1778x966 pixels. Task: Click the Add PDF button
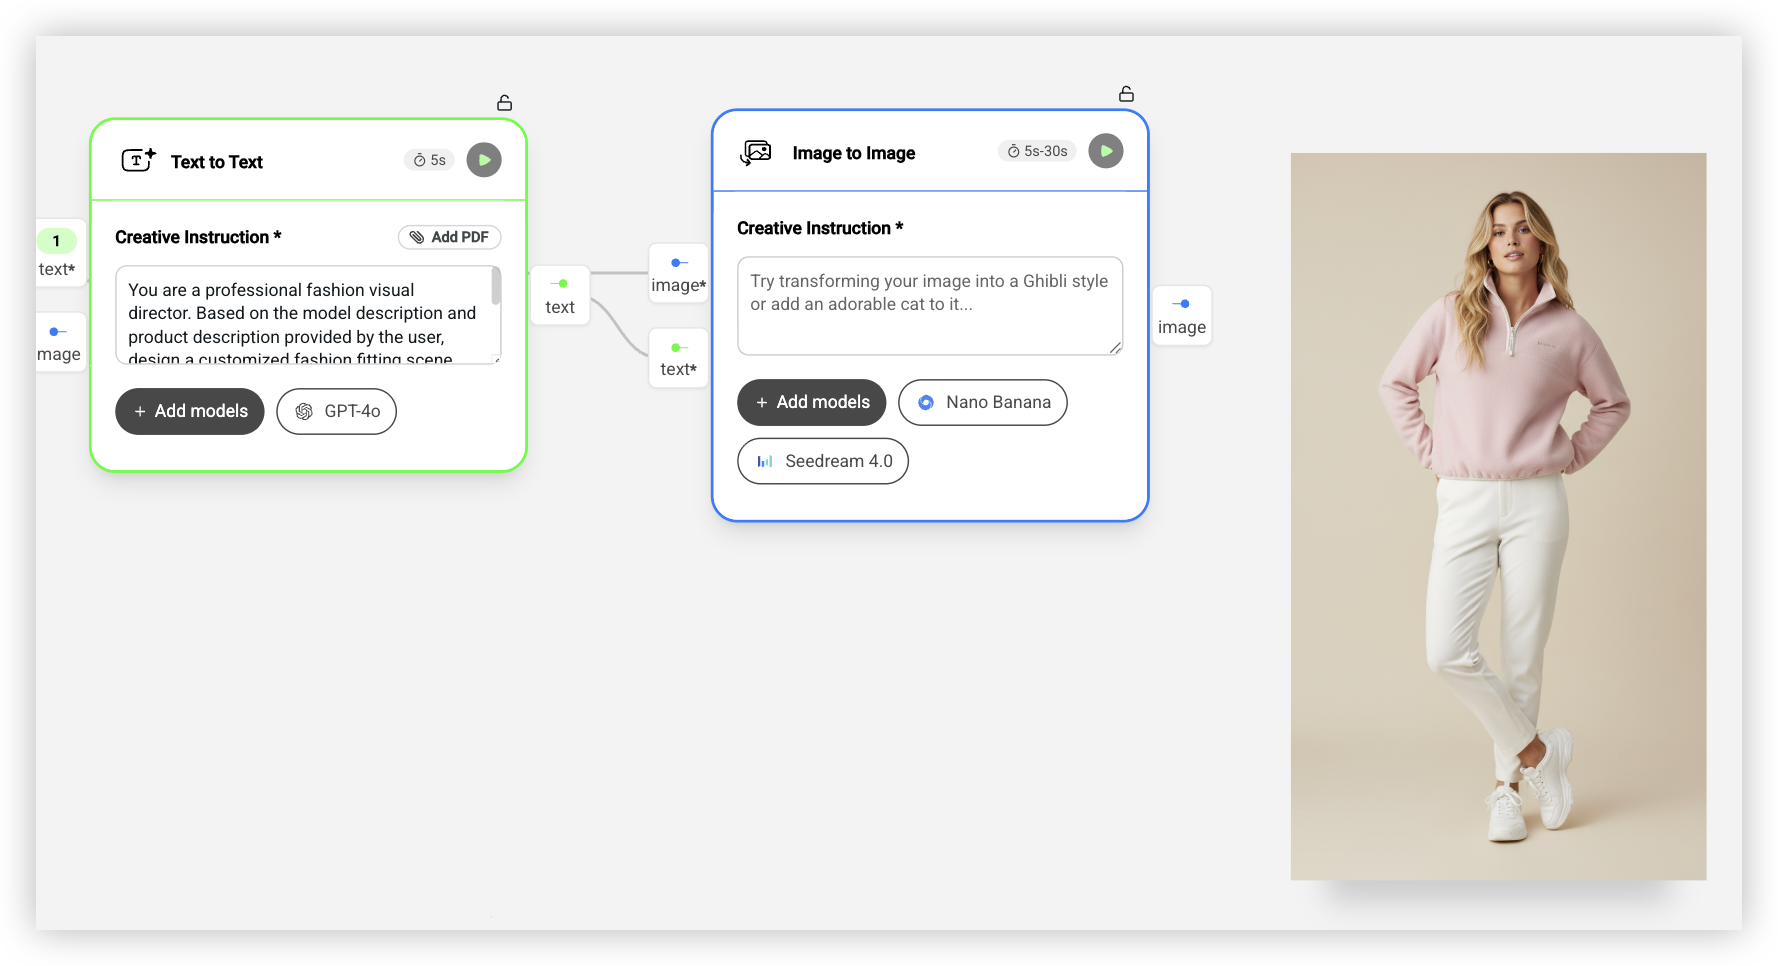click(x=450, y=237)
